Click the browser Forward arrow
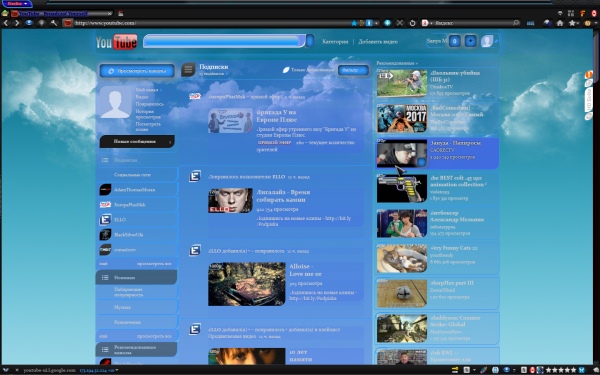The image size is (600, 375). tap(16, 23)
